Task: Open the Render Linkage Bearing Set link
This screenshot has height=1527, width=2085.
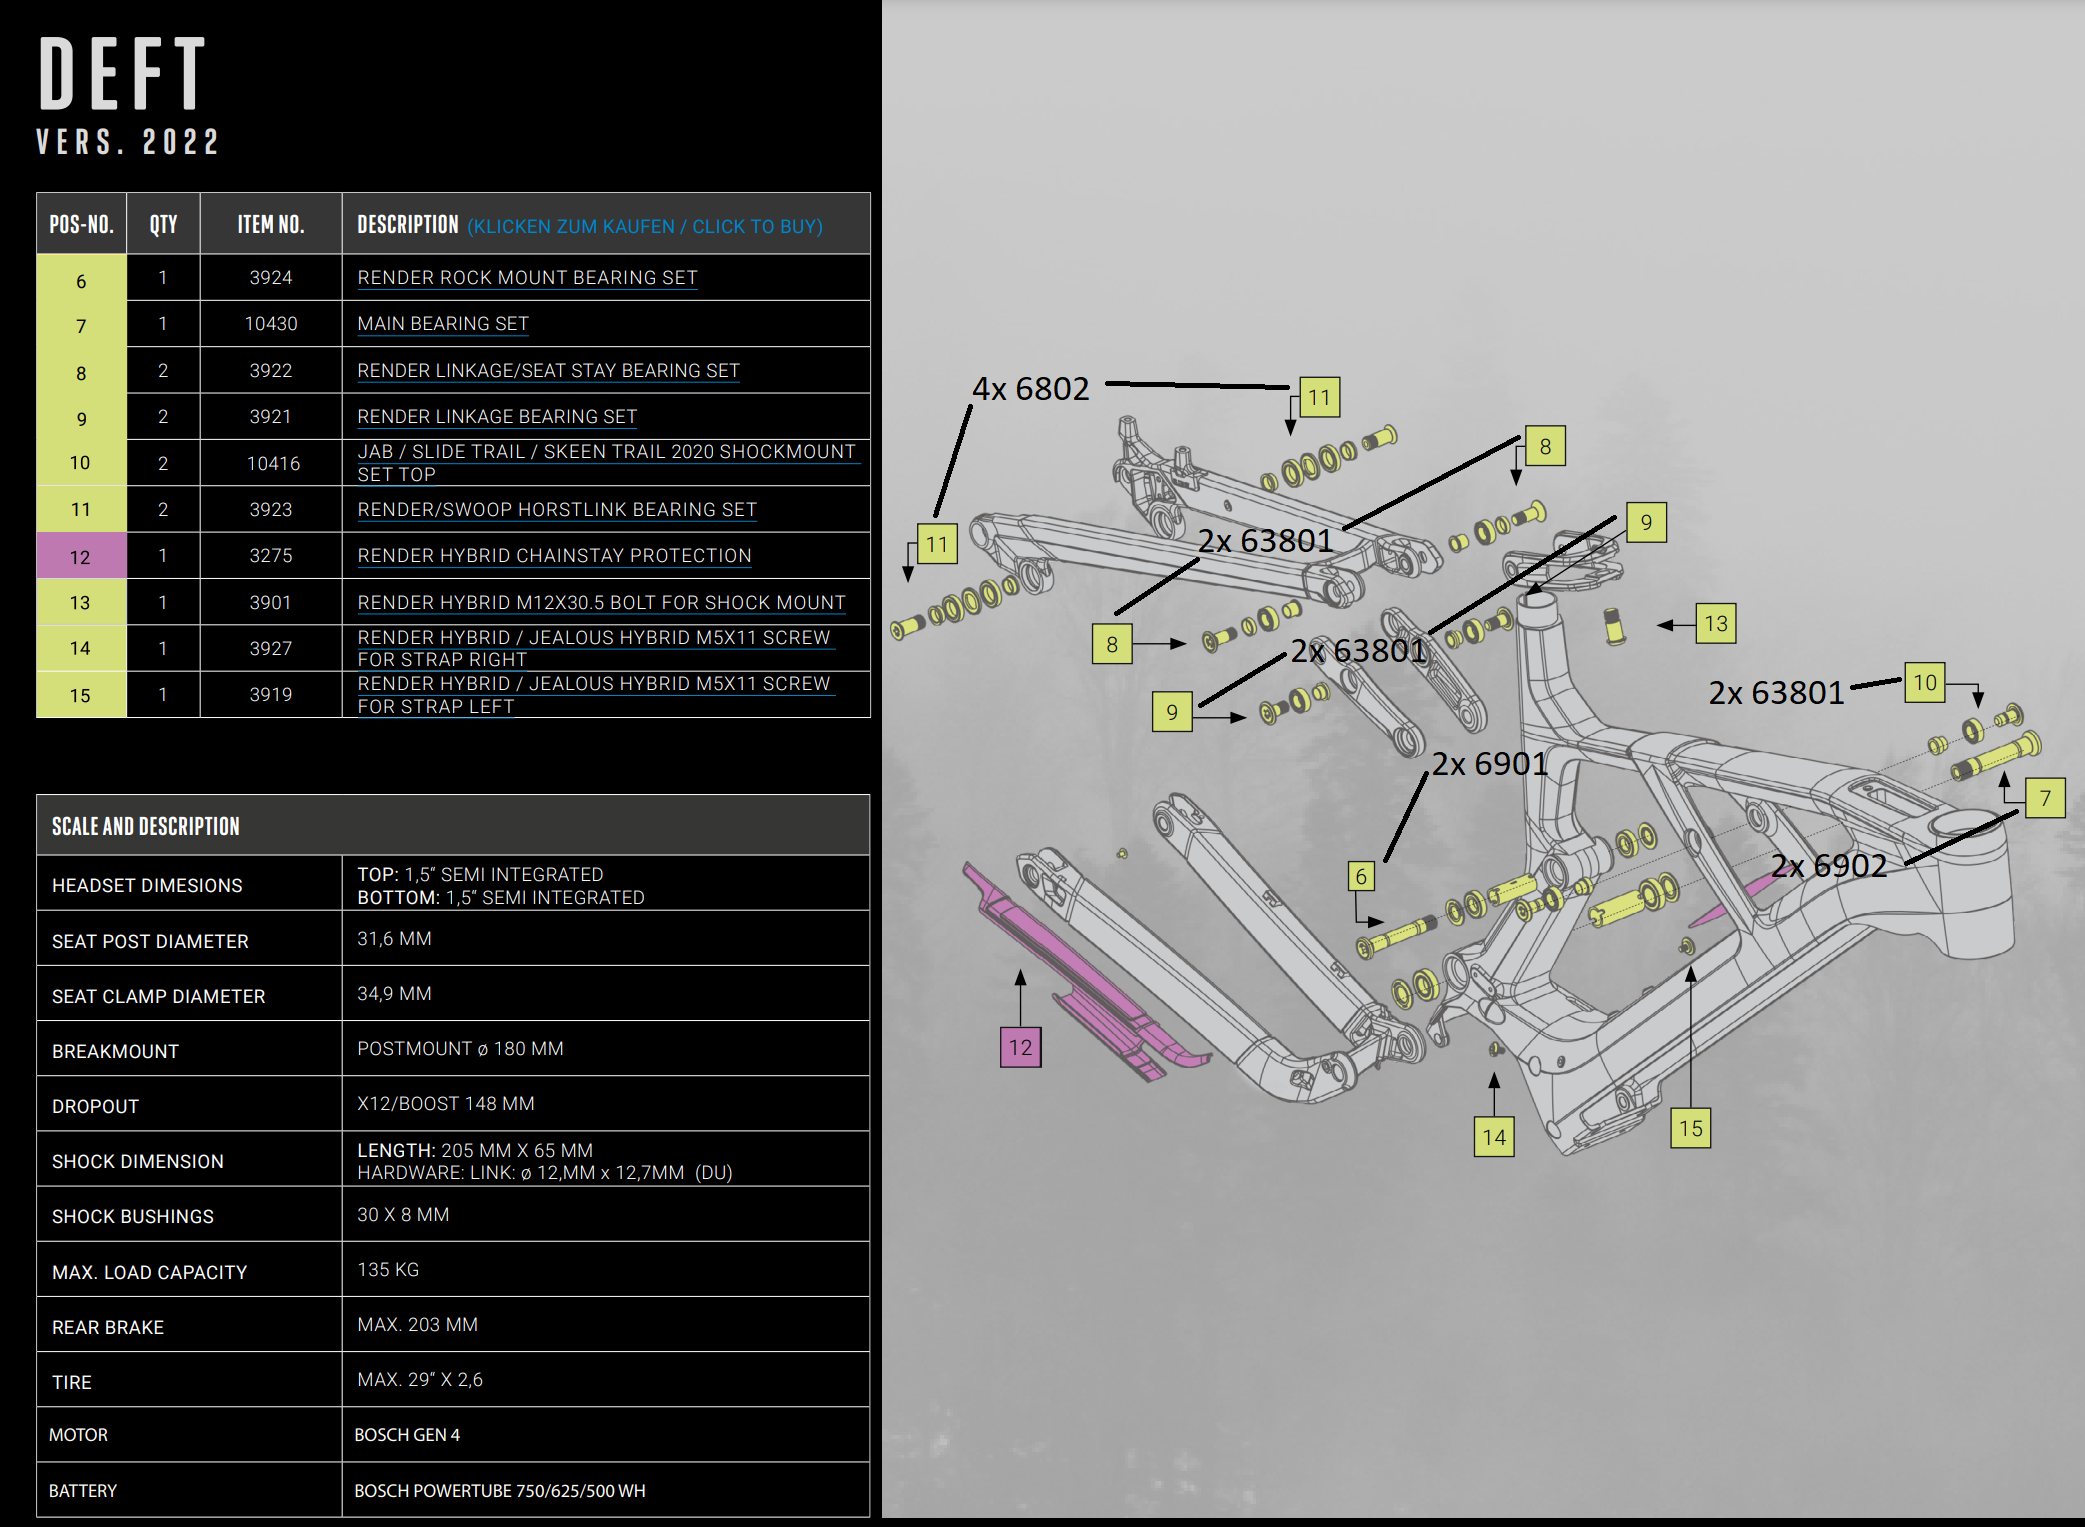Action: click(x=497, y=417)
